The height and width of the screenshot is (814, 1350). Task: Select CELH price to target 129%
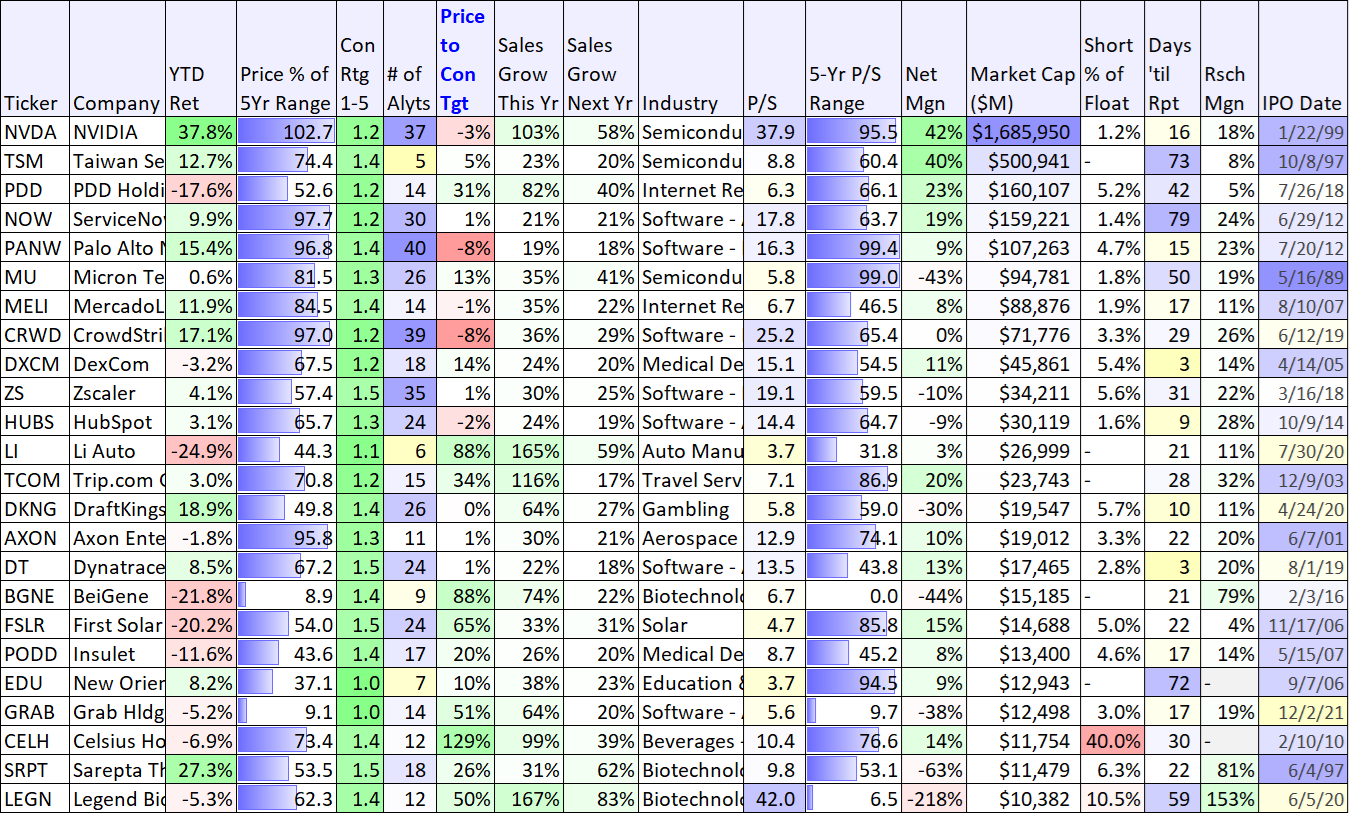pyautogui.click(x=463, y=741)
